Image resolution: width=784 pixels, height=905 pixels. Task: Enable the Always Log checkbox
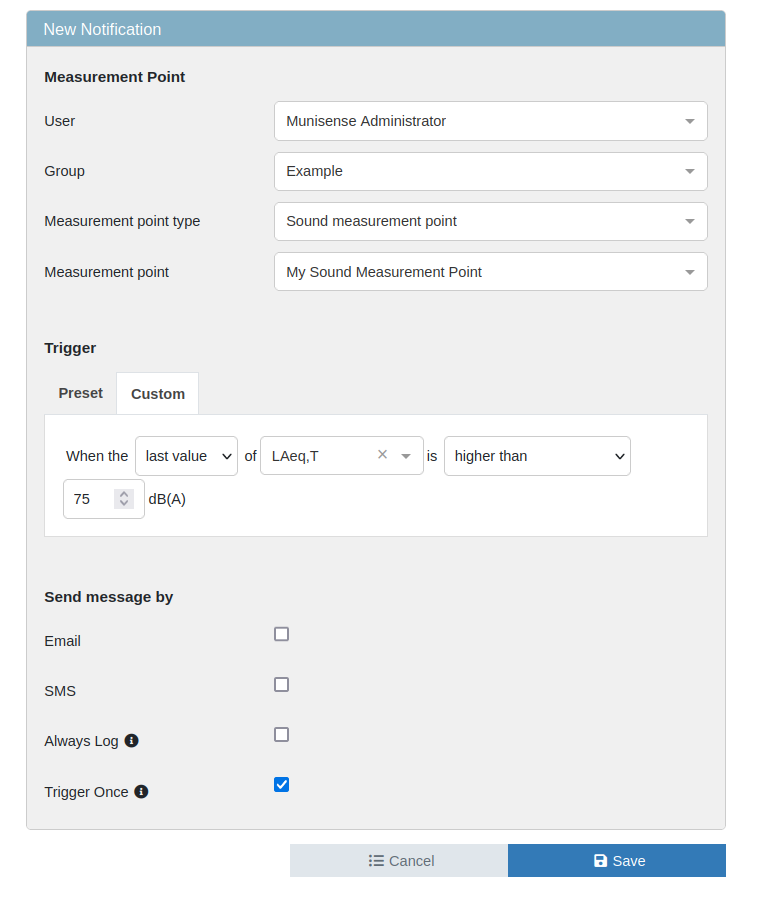point(282,735)
